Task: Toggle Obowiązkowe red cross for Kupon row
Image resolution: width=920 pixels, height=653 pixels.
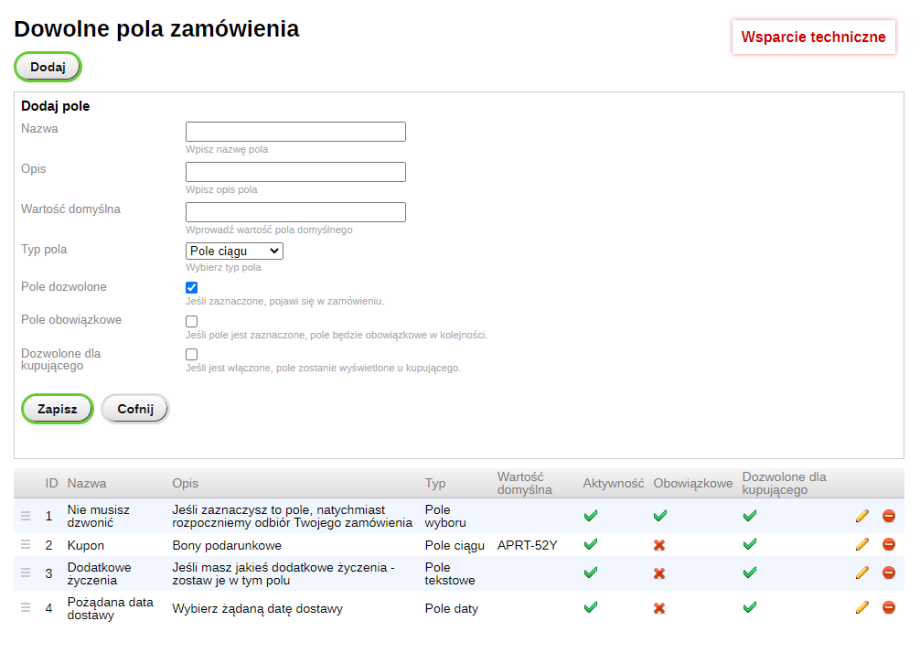Action: (x=659, y=545)
